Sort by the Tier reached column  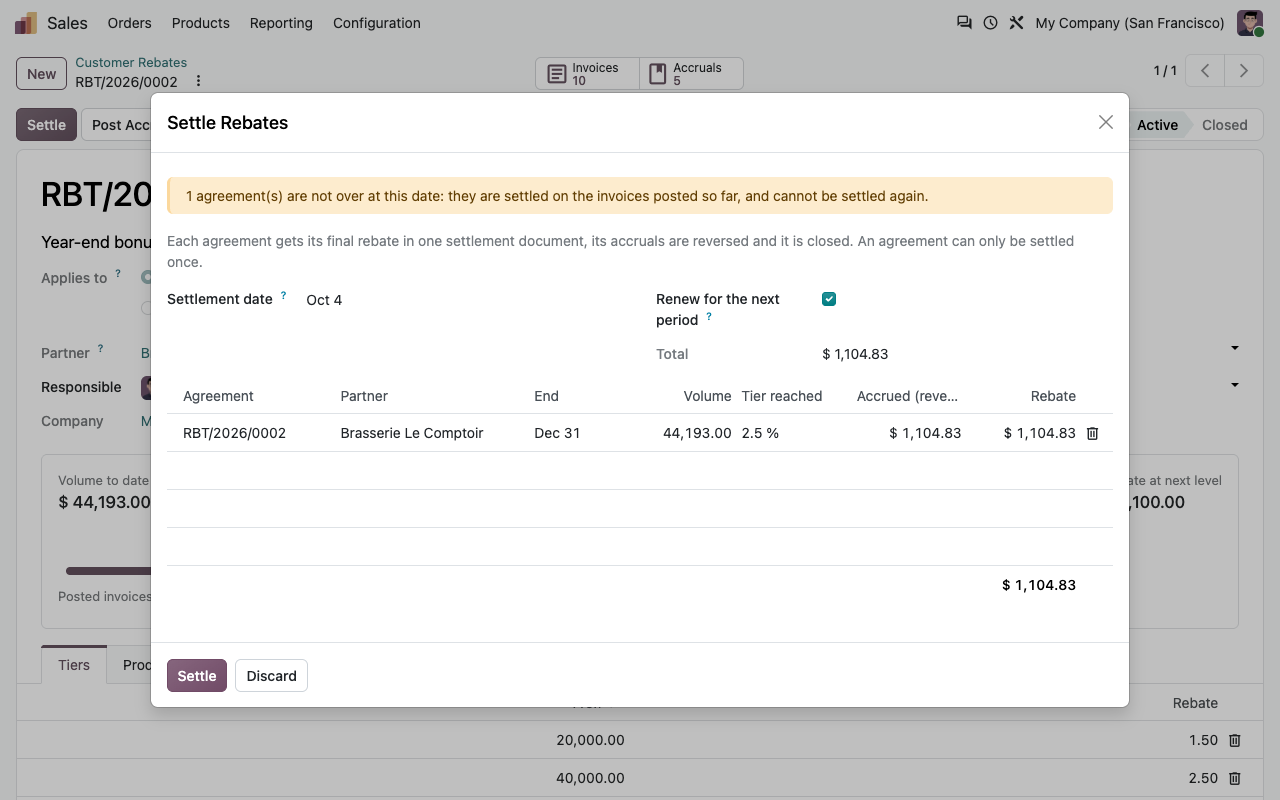pyautogui.click(x=782, y=396)
